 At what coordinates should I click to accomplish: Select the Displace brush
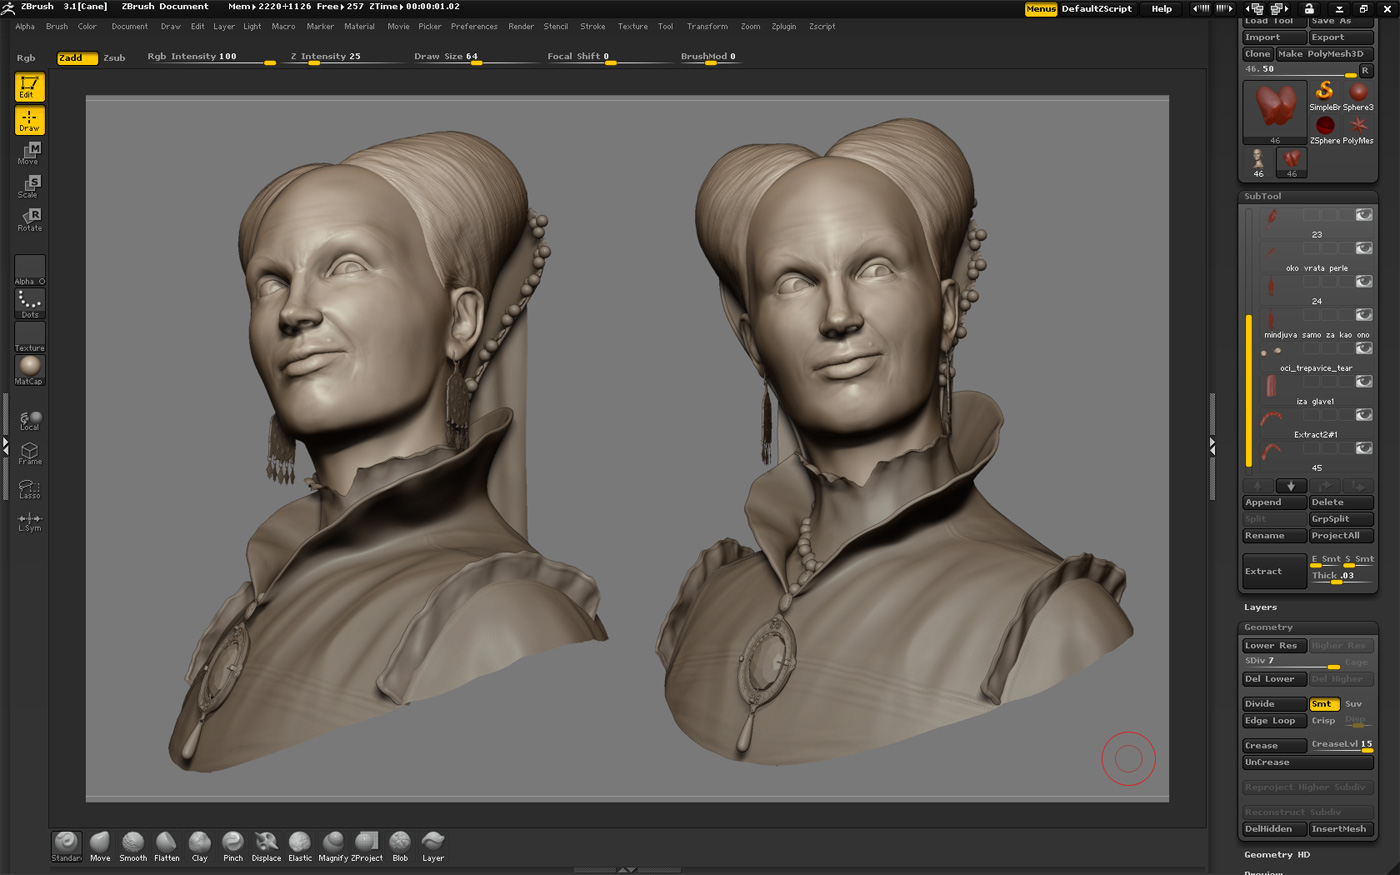point(266,846)
